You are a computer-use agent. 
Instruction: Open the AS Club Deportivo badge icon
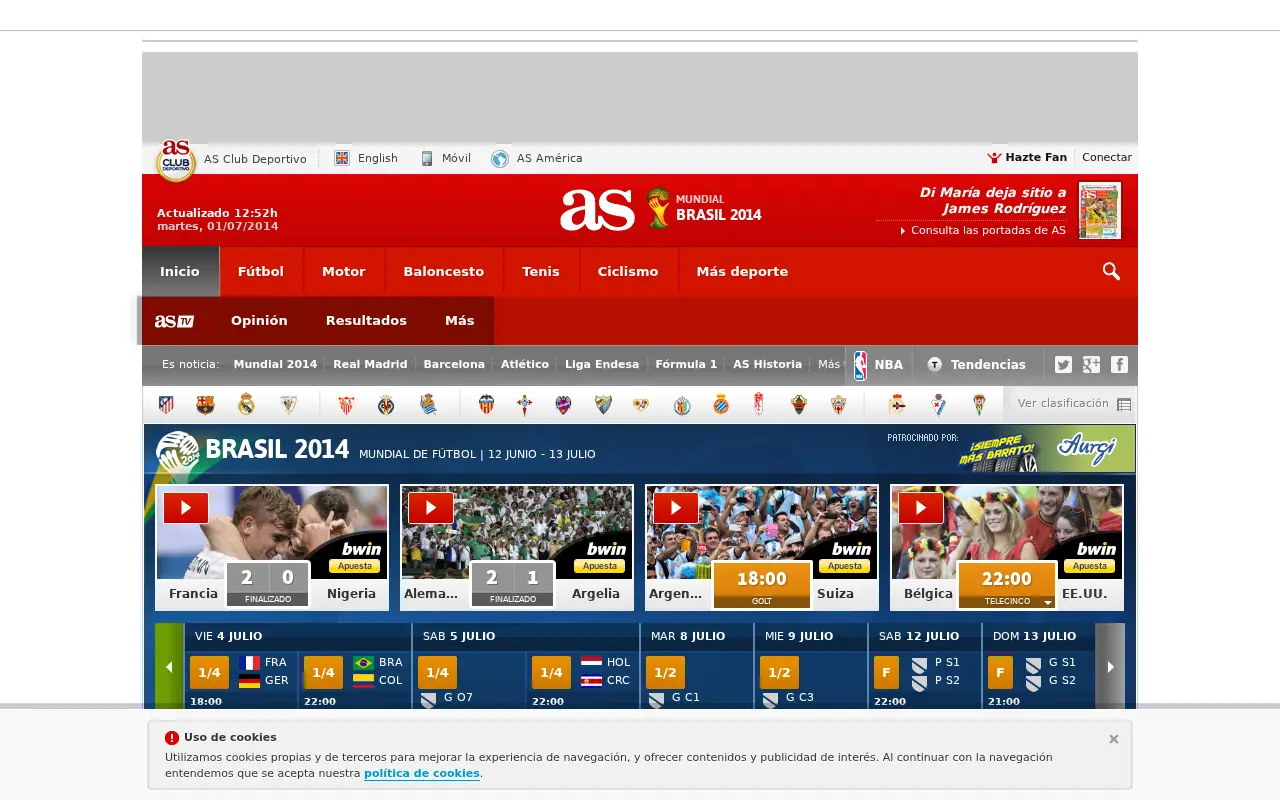pos(176,160)
